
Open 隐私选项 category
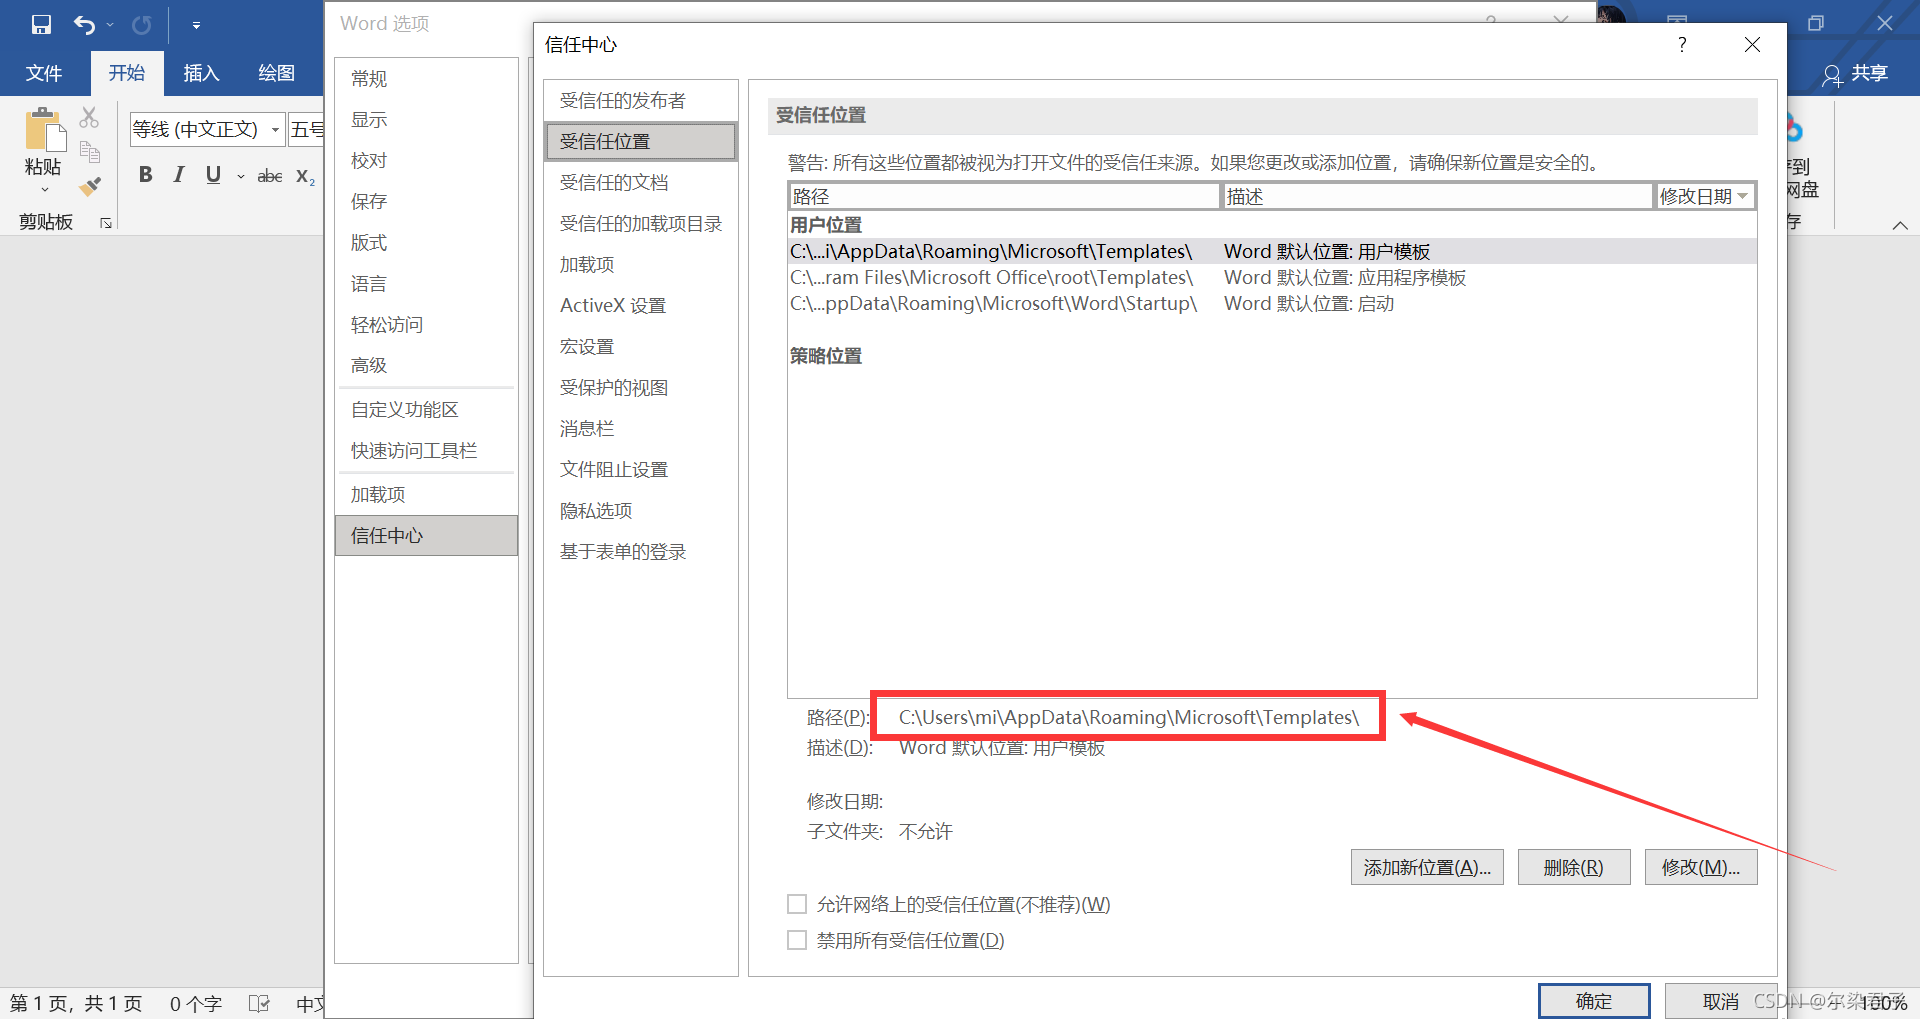[640, 511]
